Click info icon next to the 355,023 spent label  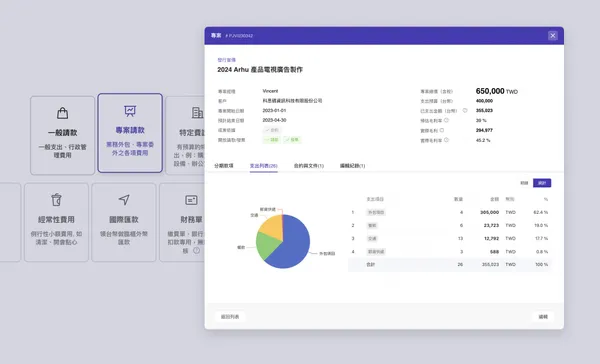pyautogui.click(x=465, y=111)
